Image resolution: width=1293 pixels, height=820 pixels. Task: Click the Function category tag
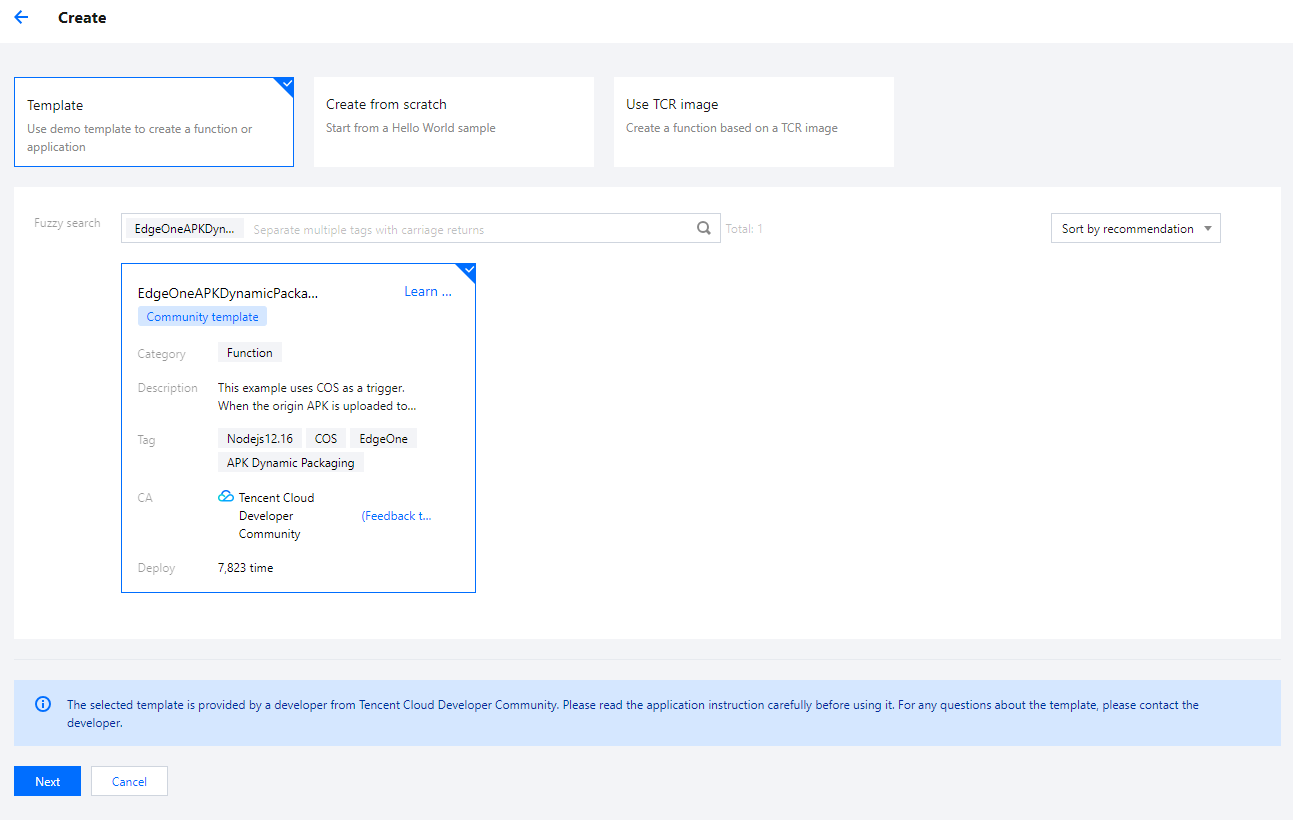[250, 353]
